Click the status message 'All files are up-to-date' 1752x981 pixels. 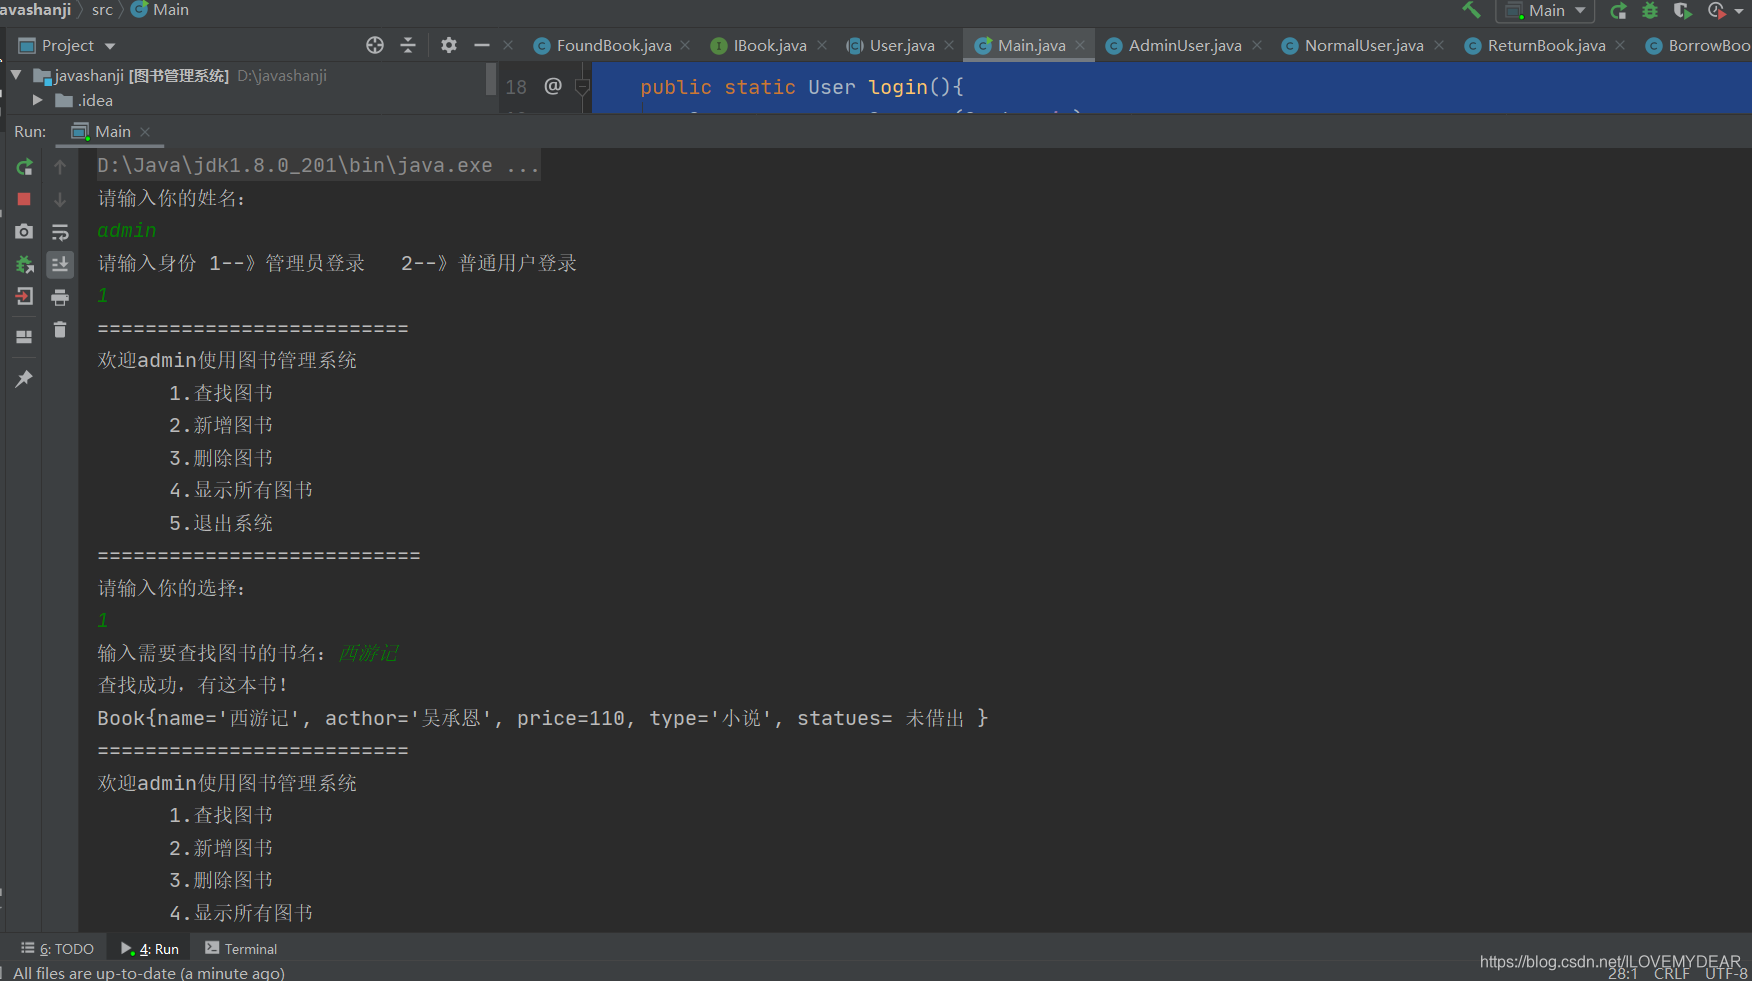click(149, 973)
